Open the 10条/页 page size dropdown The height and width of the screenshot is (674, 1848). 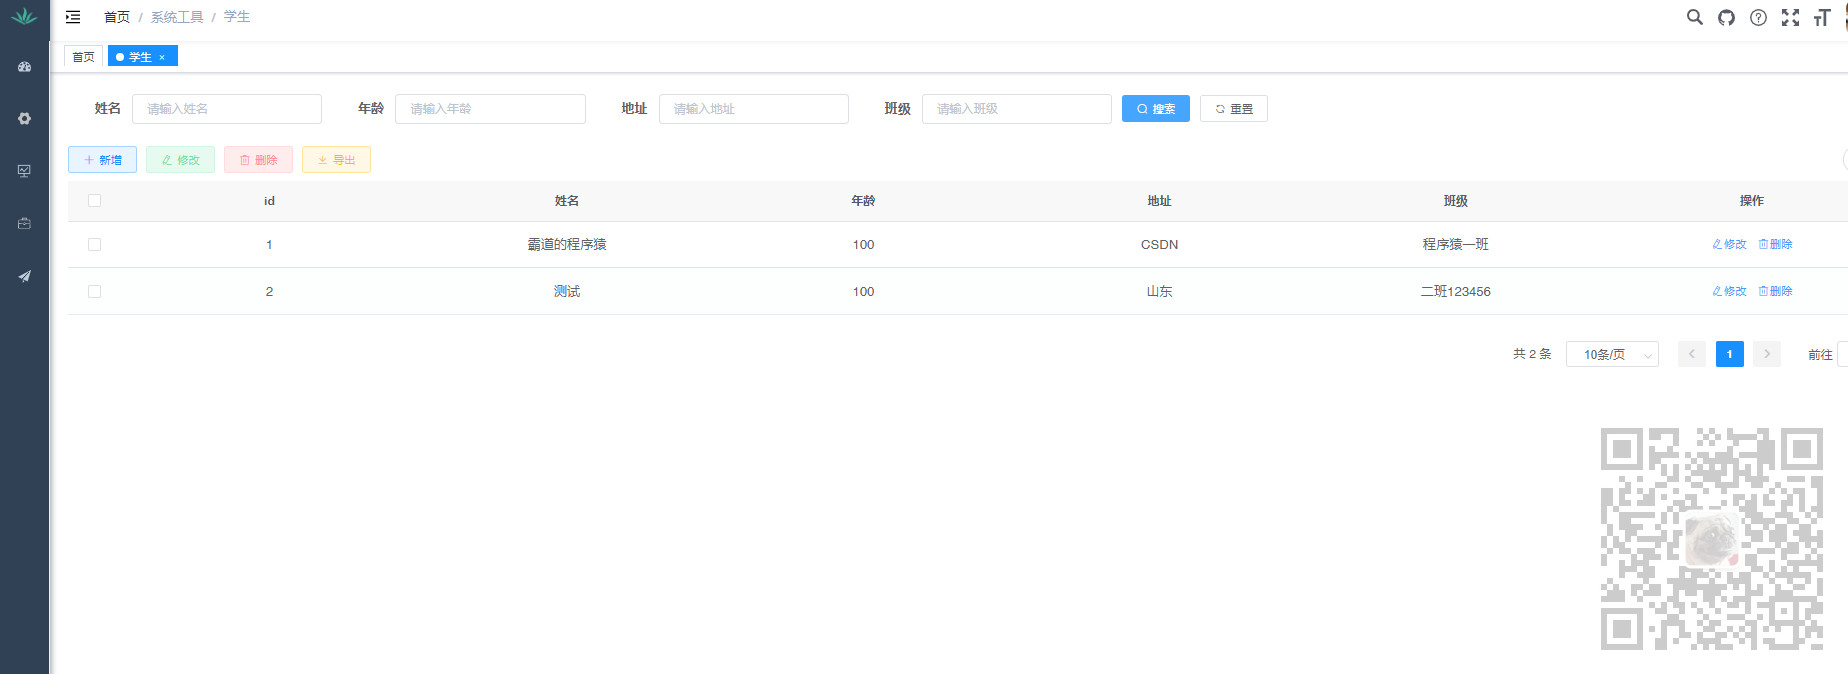point(1612,354)
